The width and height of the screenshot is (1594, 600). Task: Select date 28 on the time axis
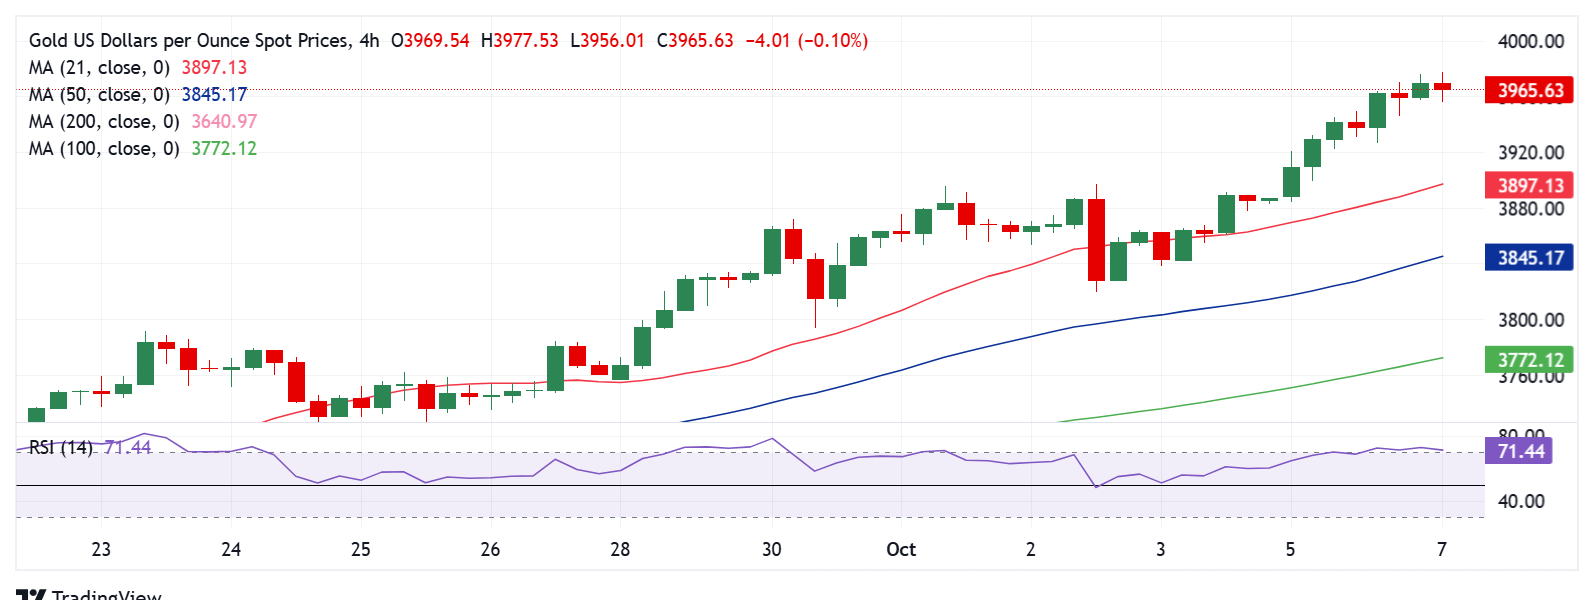(620, 549)
